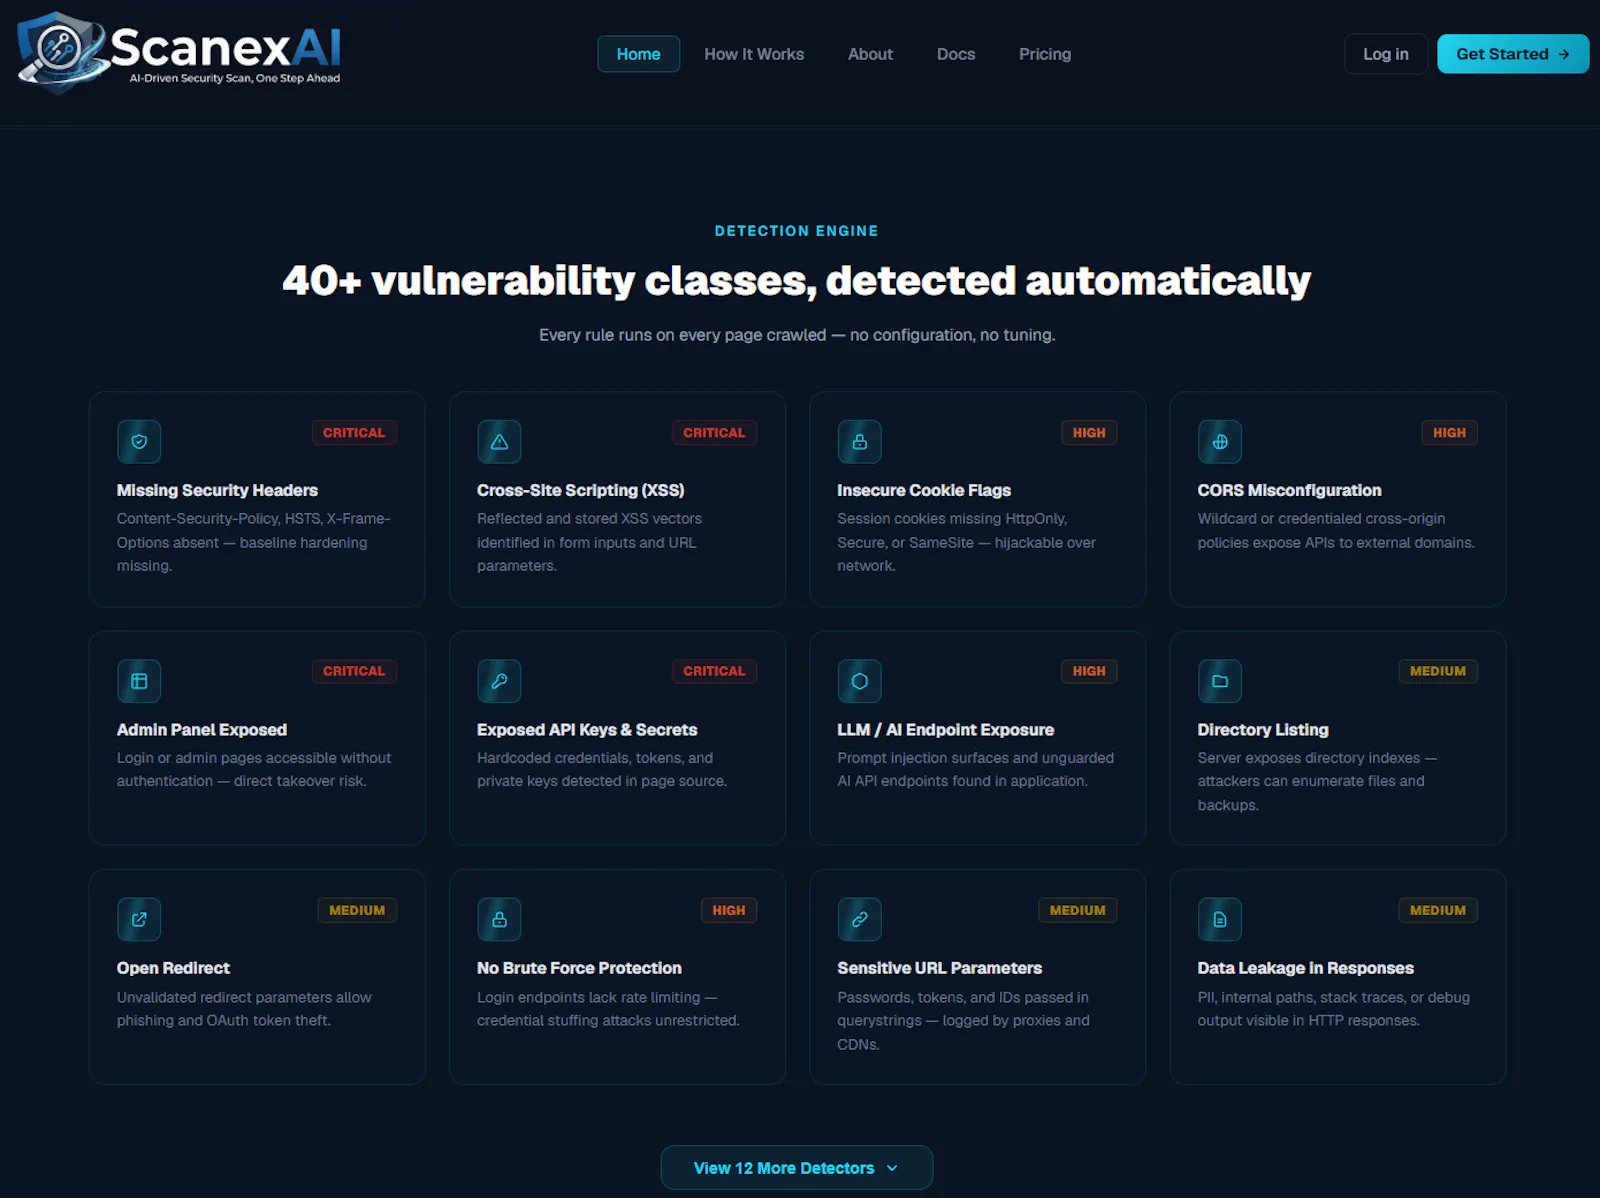1600x1198 pixels.
Task: Click the Insecure Cookie Flags lock icon
Action: pos(859,442)
